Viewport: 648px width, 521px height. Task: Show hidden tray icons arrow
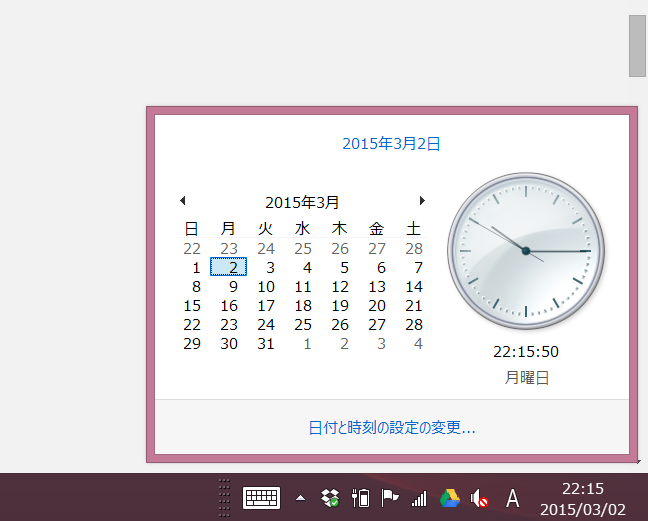point(300,498)
